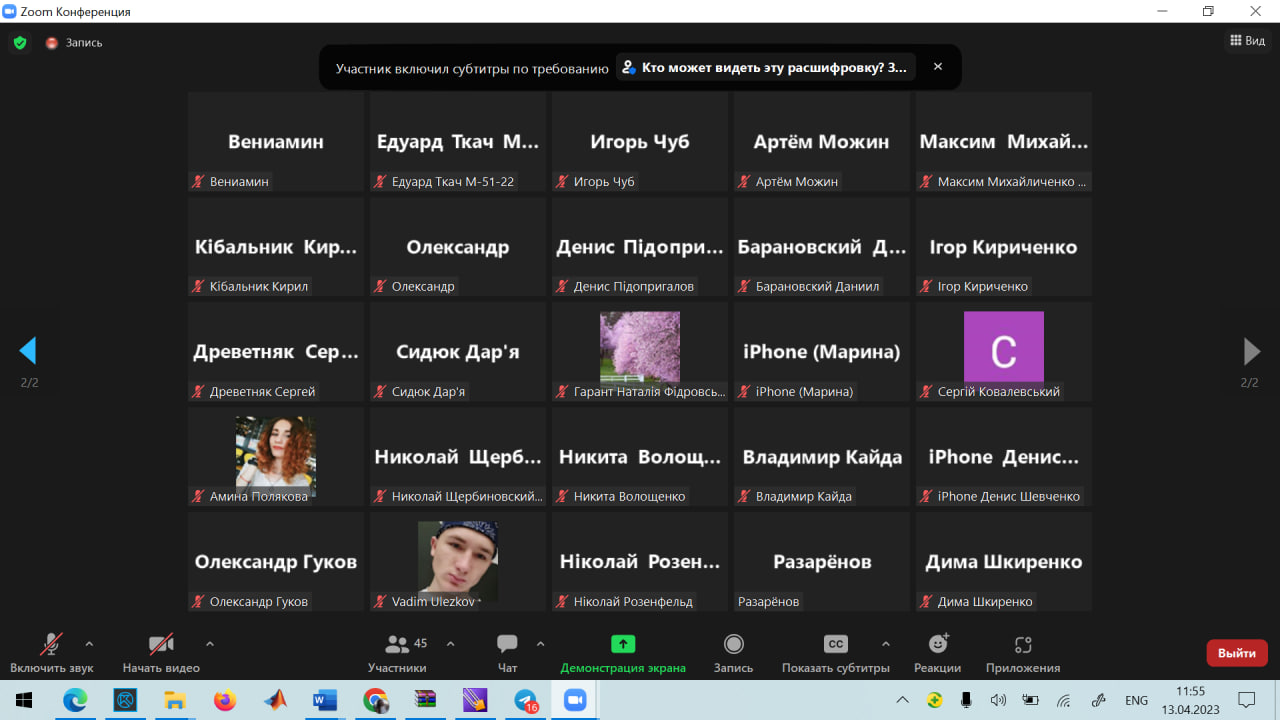Expand the subtitles options arrow

pyautogui.click(x=885, y=643)
